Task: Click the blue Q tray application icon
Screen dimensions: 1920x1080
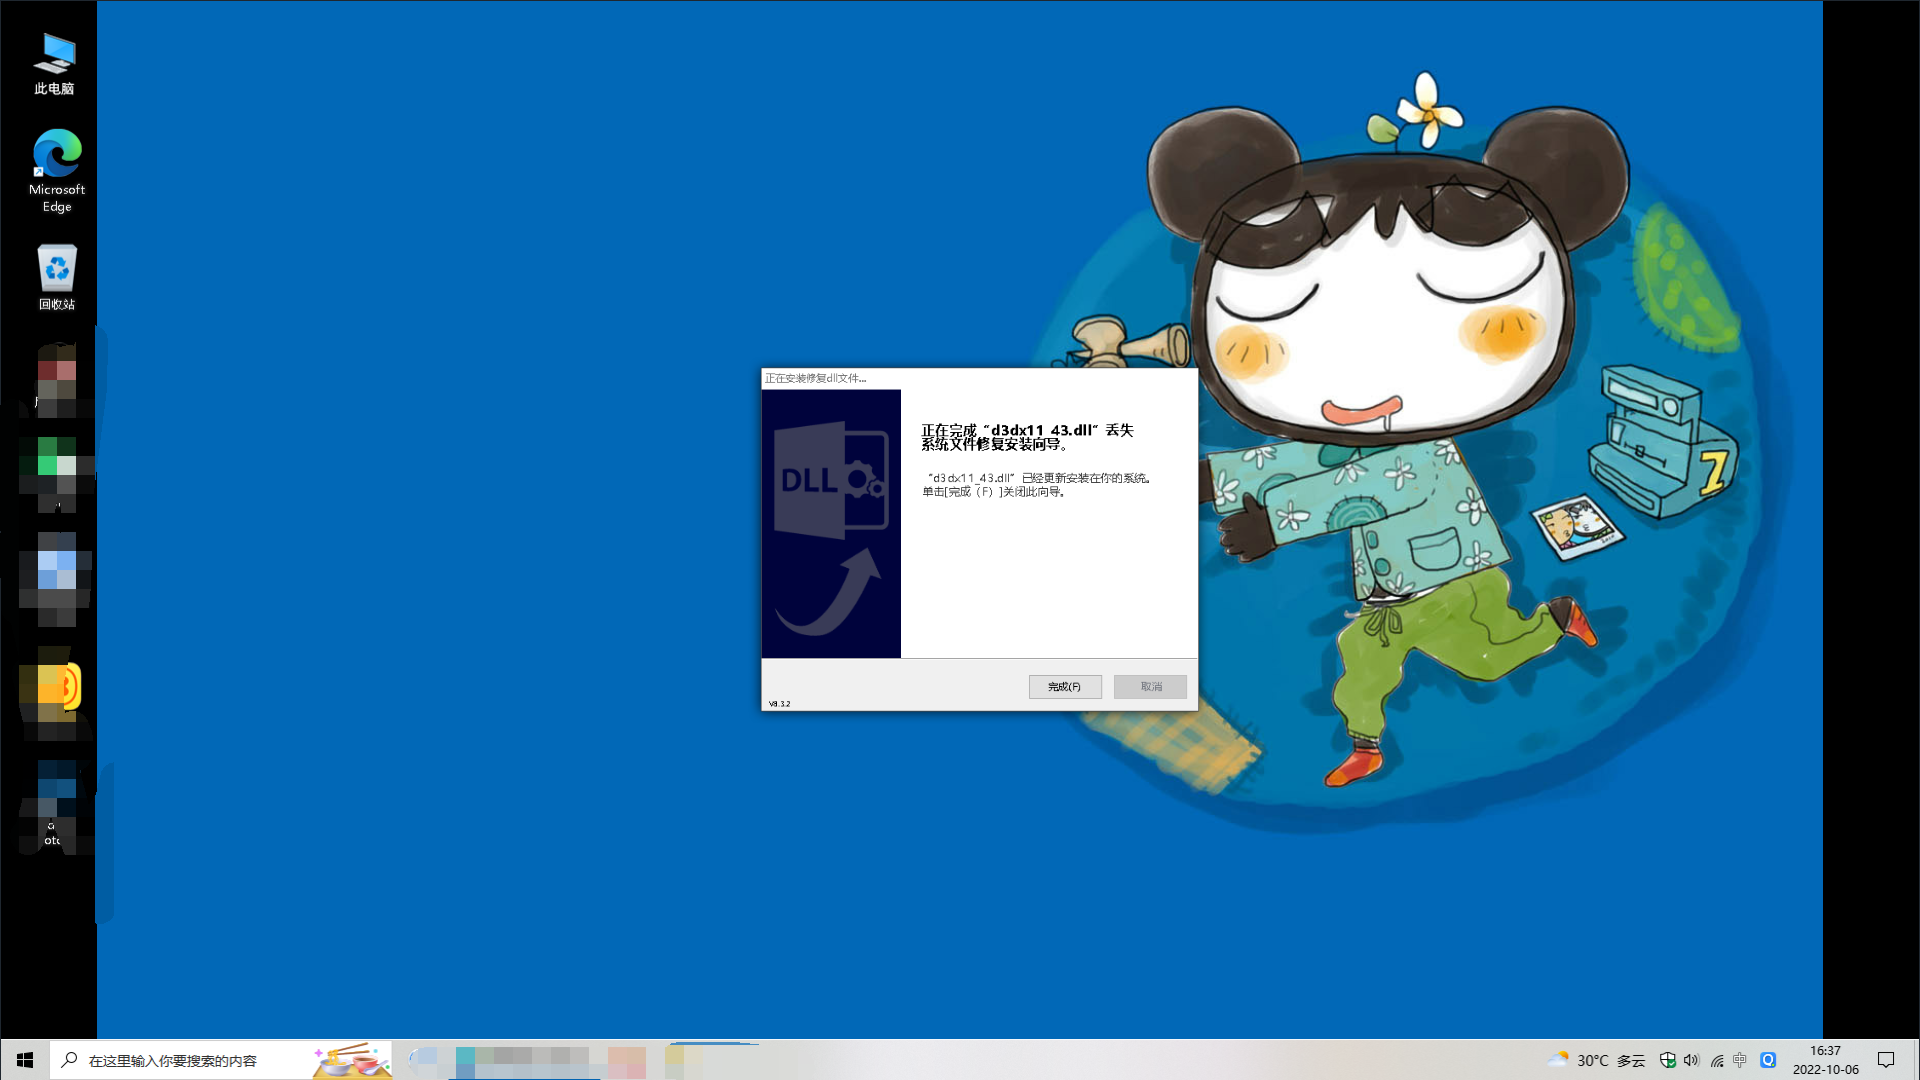Action: (1768, 1061)
